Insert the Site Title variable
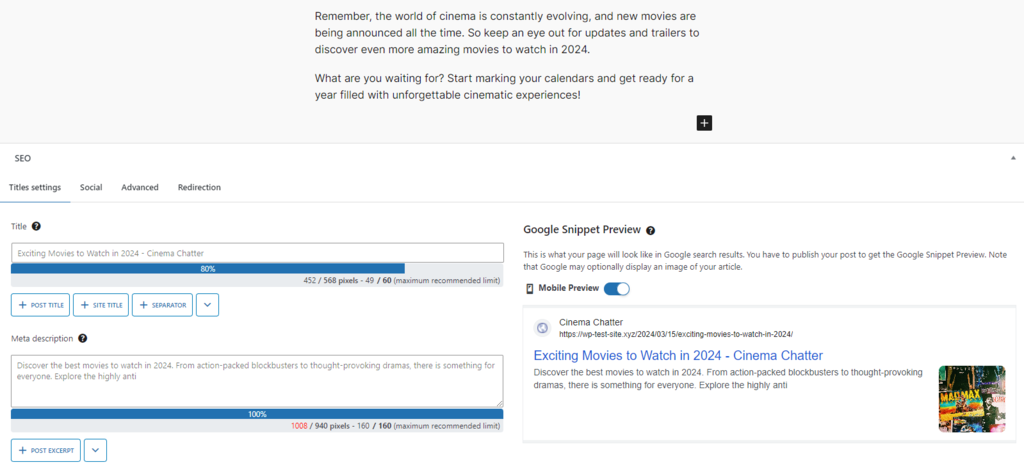Screen dimensions: 1024x474 pos(101,305)
